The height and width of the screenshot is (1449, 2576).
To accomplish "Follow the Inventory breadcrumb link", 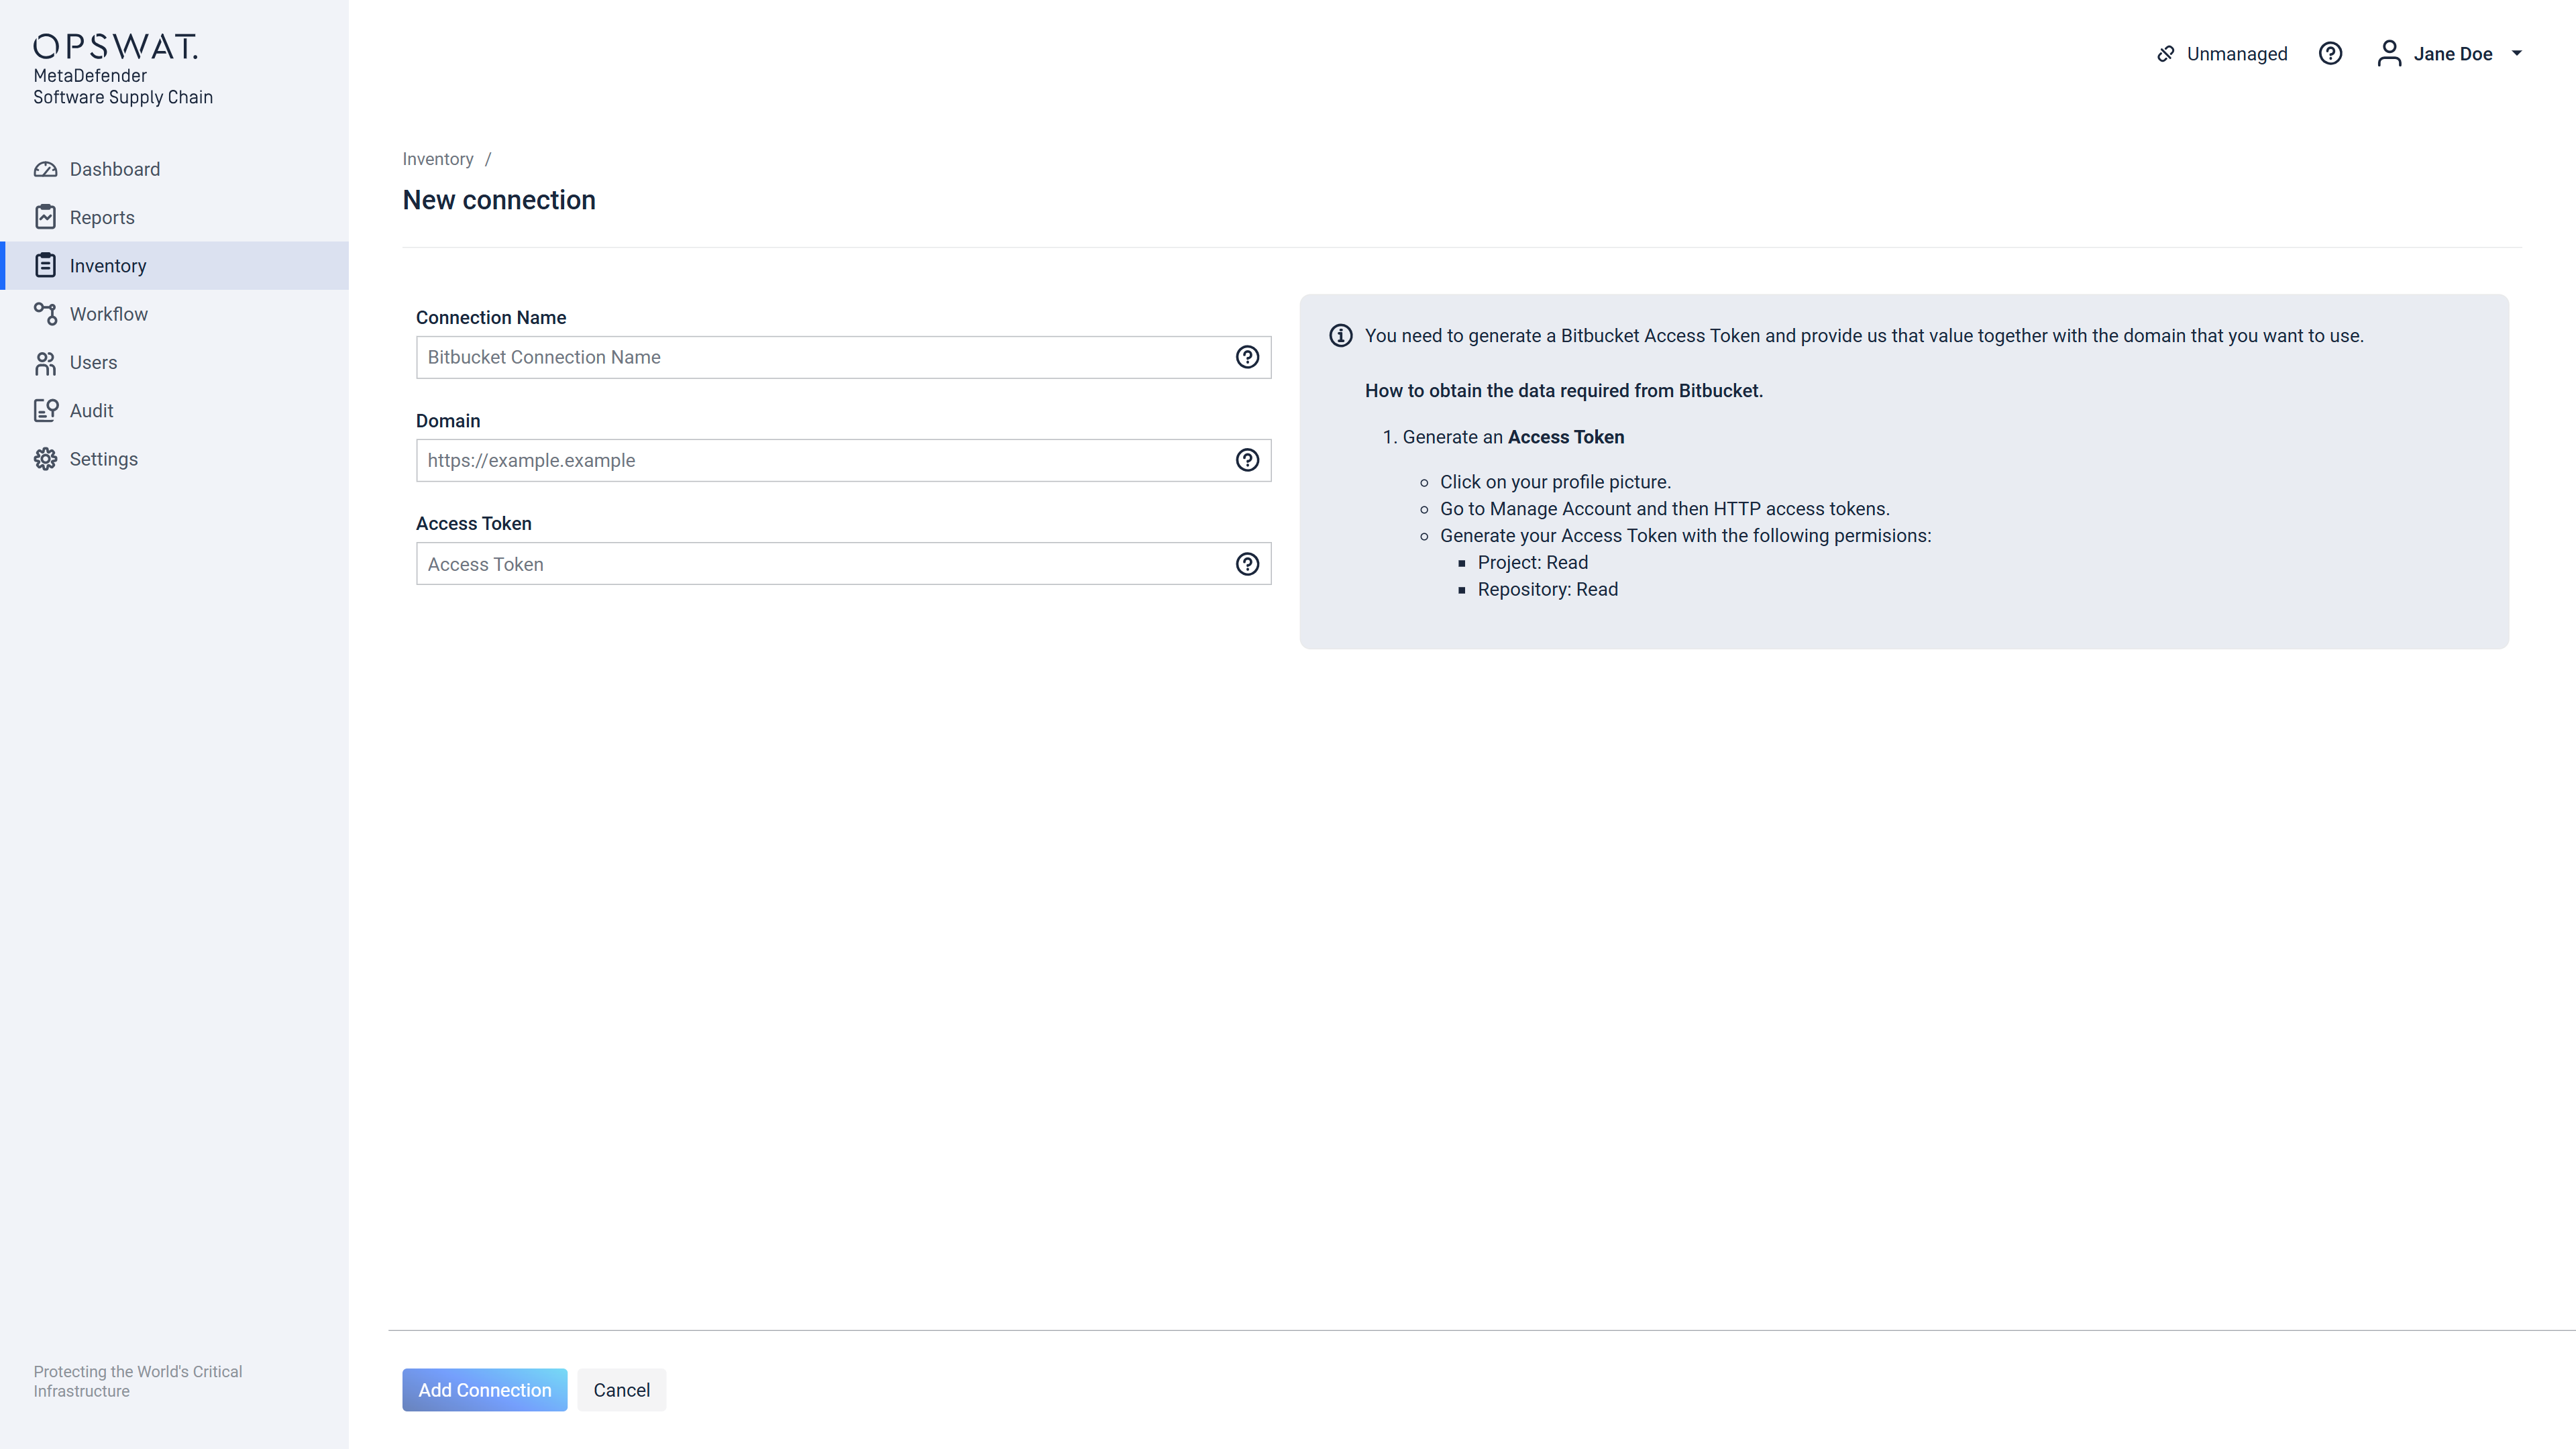I will pos(437,159).
